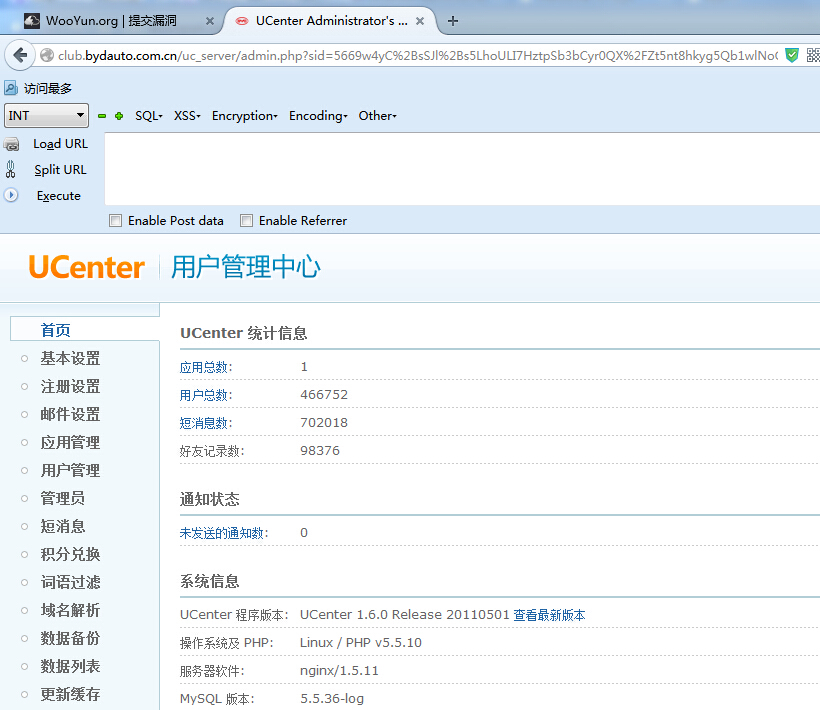Open the INT type dropdown

tap(47, 116)
